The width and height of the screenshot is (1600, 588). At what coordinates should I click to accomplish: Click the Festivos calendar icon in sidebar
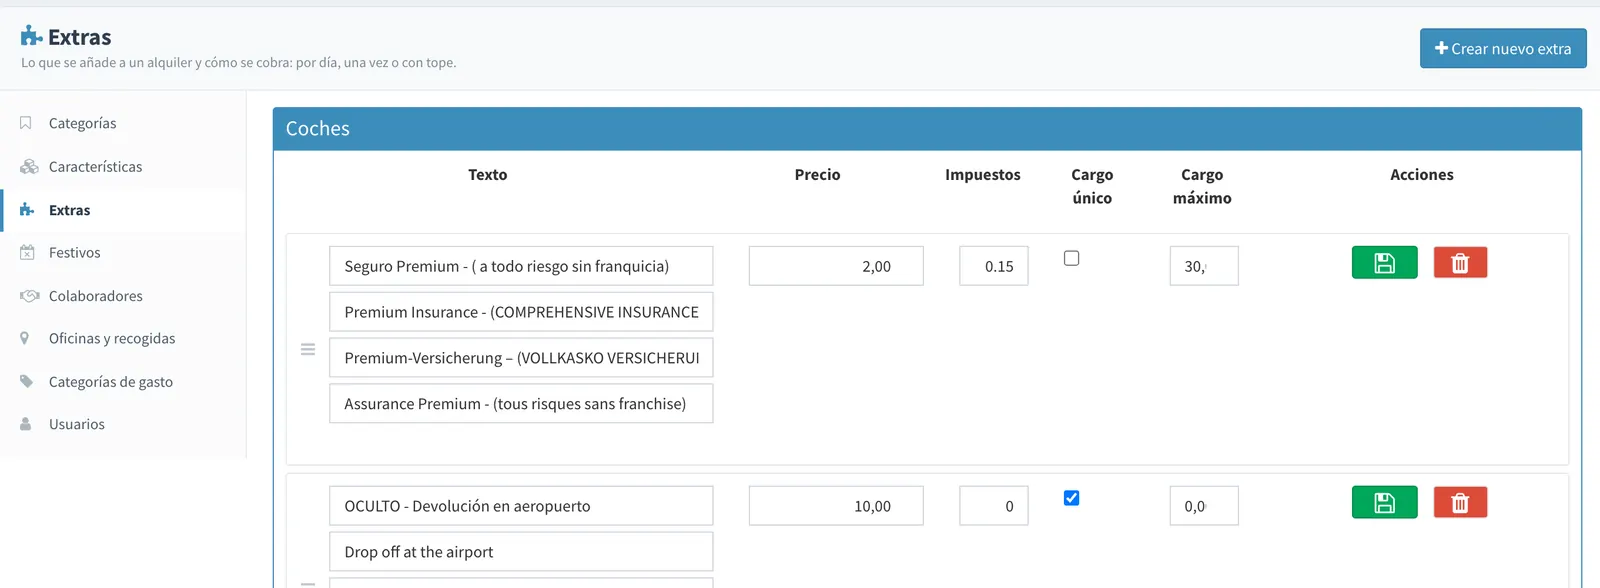point(27,252)
